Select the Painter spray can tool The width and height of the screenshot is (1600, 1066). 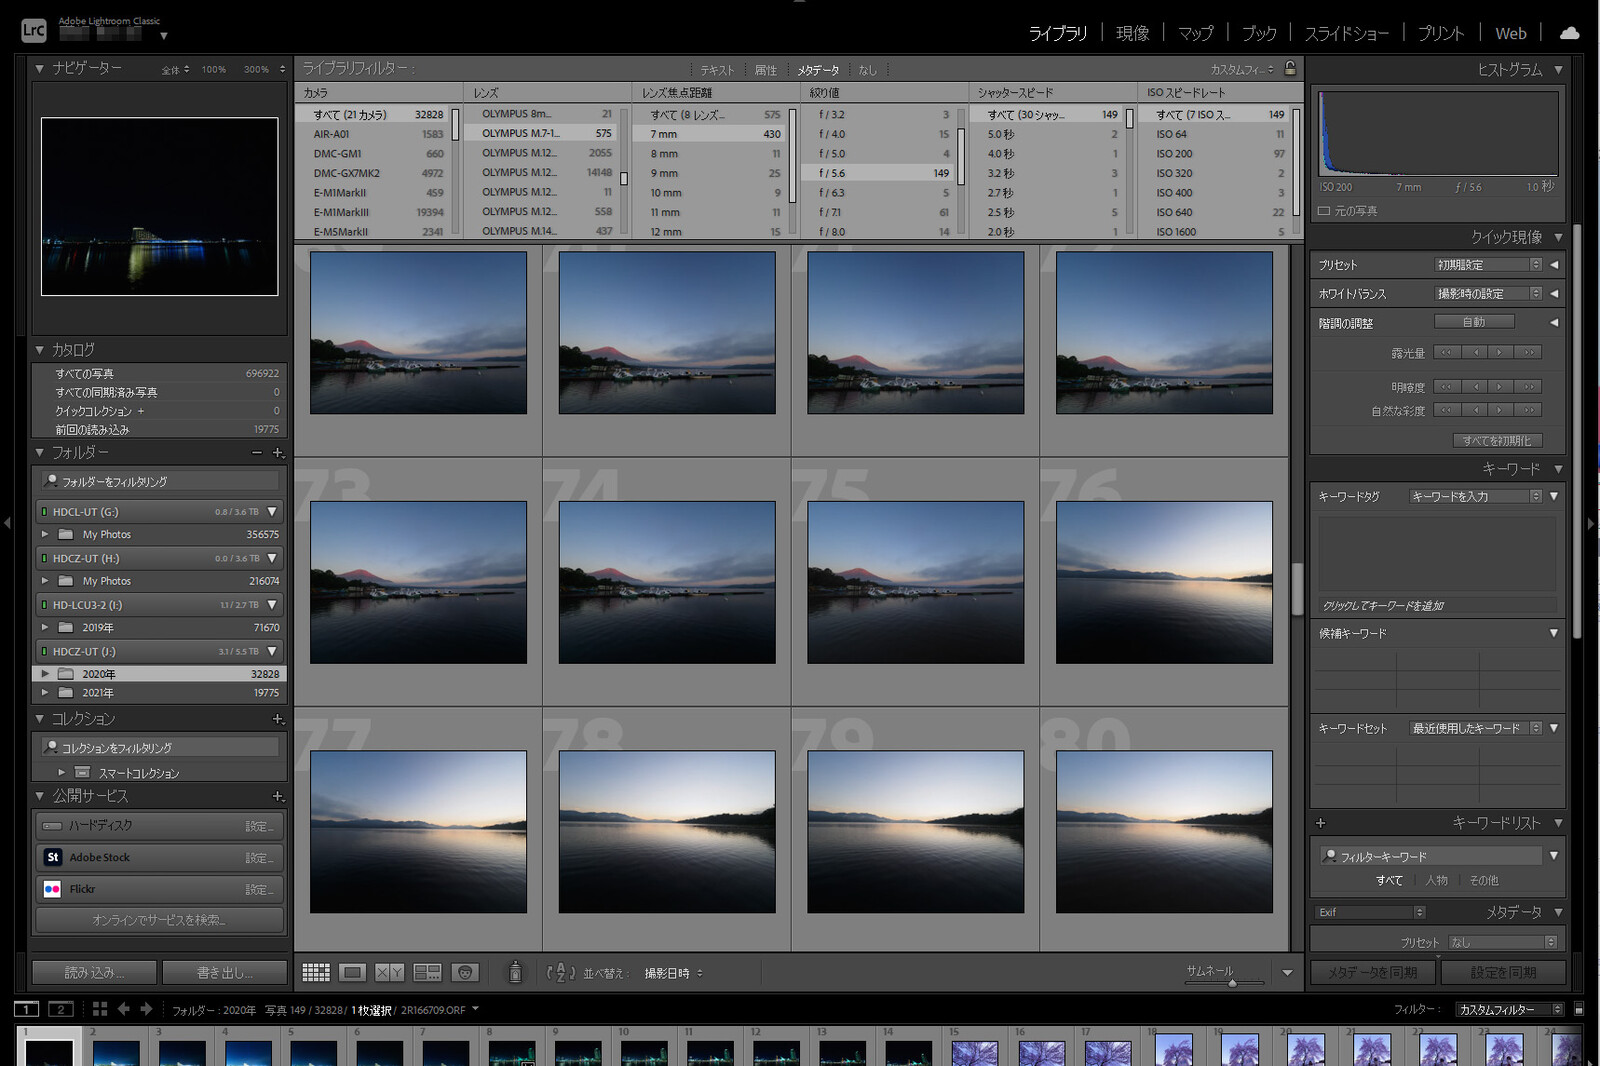click(x=515, y=972)
